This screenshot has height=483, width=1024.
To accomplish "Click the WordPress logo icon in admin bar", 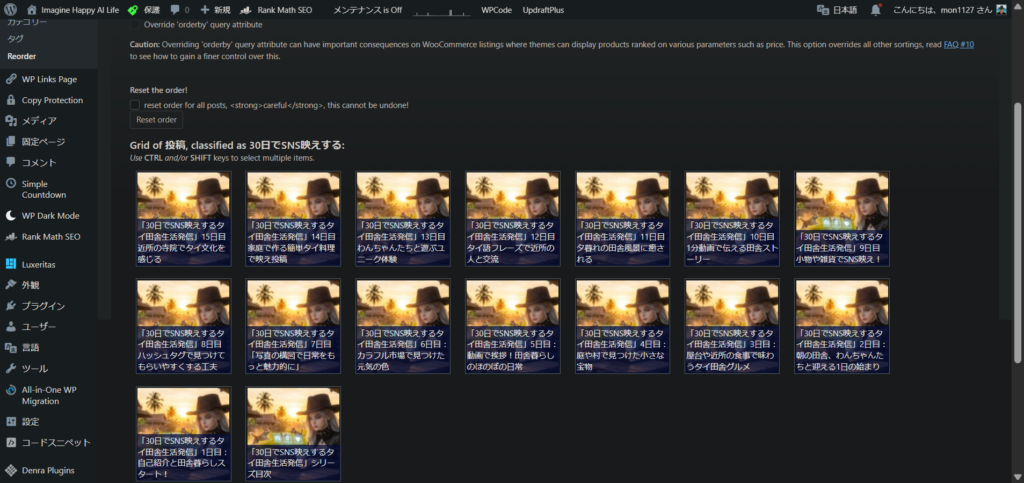I will (10, 9).
